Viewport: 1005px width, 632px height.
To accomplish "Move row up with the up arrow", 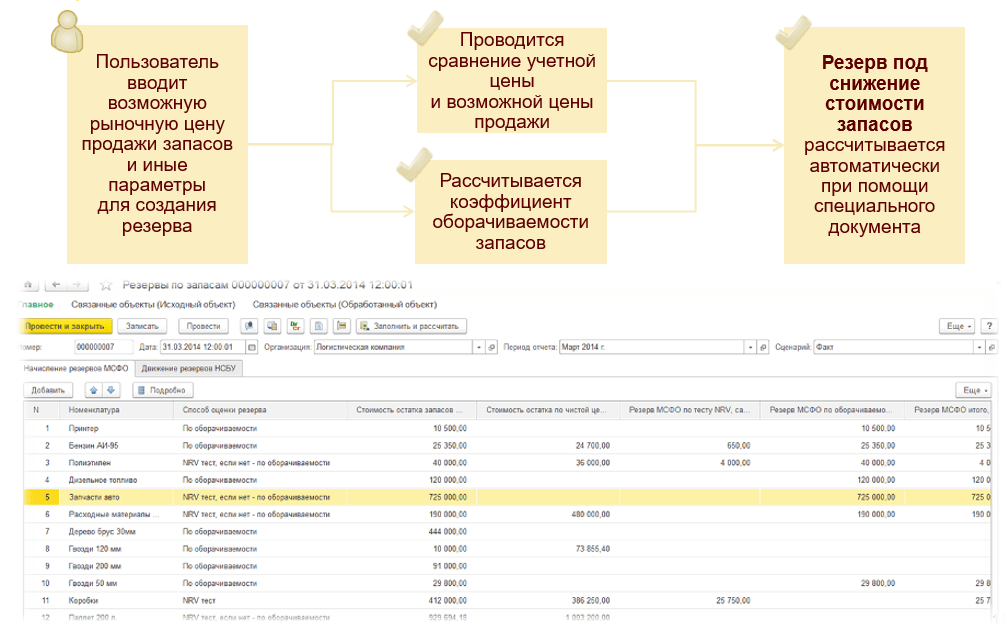I will (94, 390).
